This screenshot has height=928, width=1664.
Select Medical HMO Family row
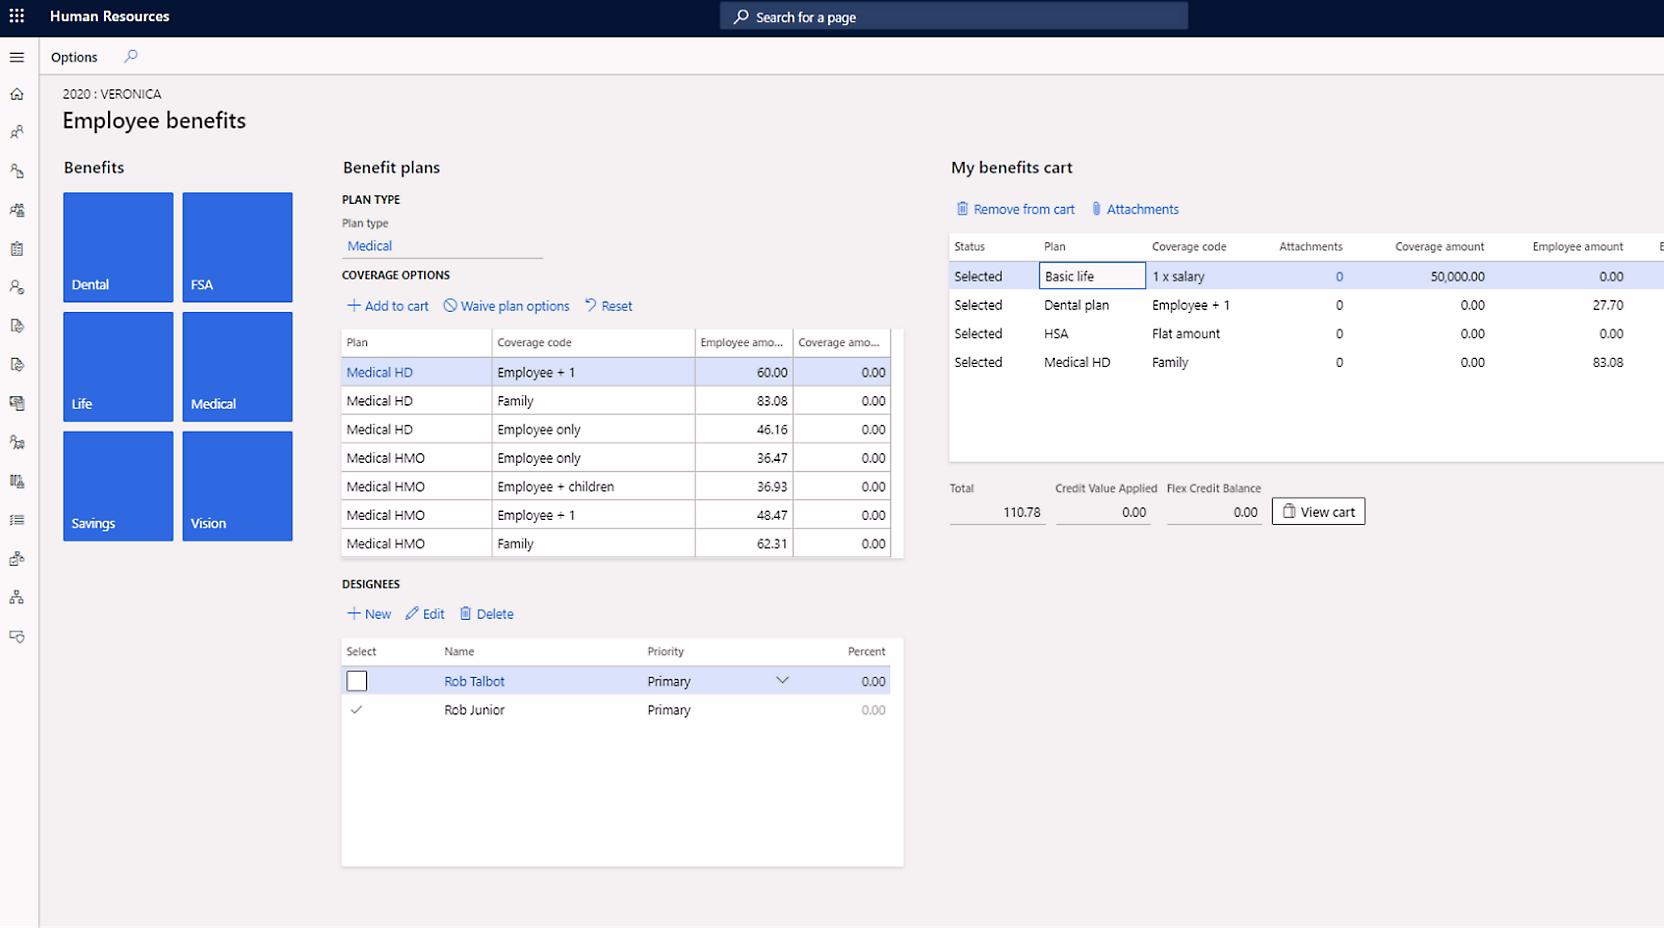tap(515, 544)
